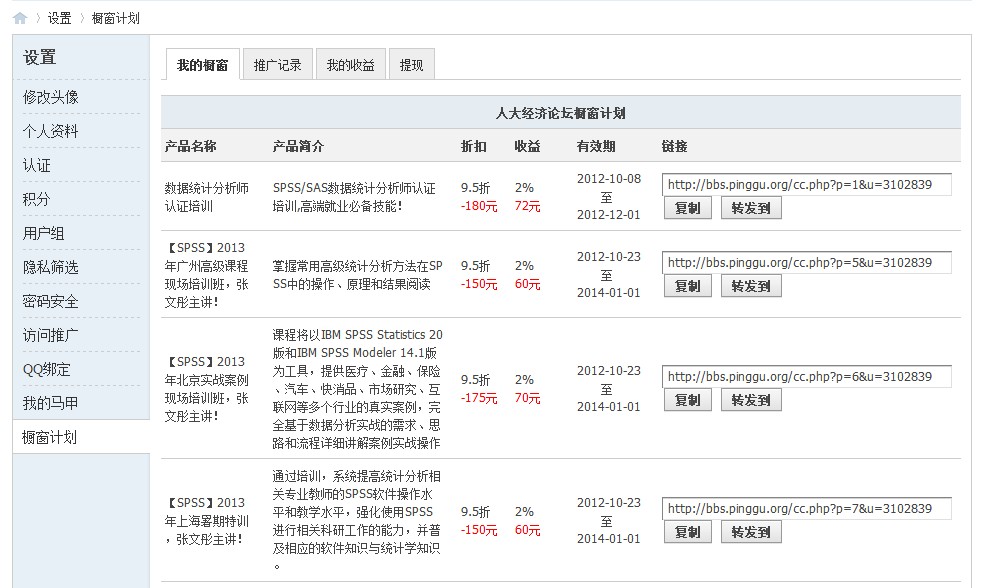Open 隐私筛选 settings page
Screen dimensions: 982x588
point(51,267)
